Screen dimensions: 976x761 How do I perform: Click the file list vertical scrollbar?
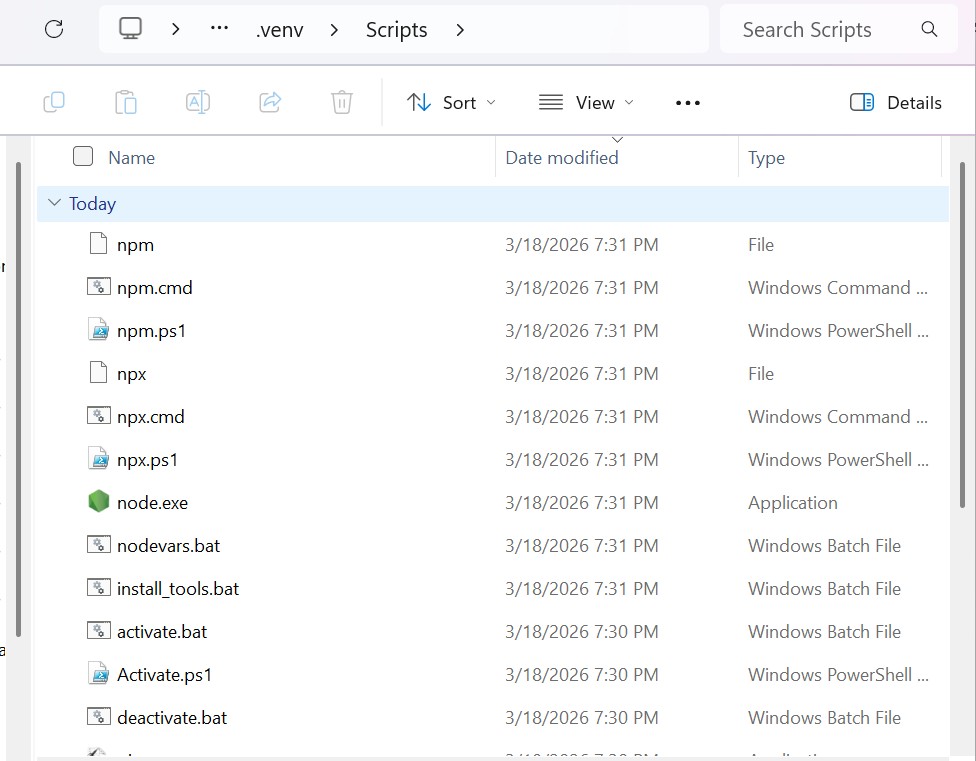[x=964, y=335]
